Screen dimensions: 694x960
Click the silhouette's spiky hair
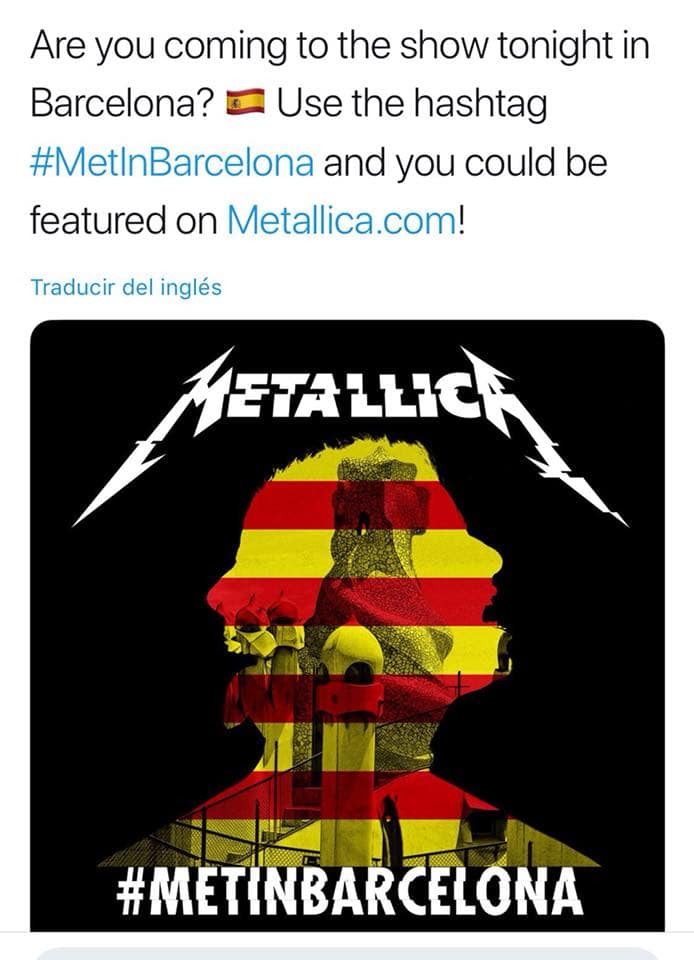[343, 460]
